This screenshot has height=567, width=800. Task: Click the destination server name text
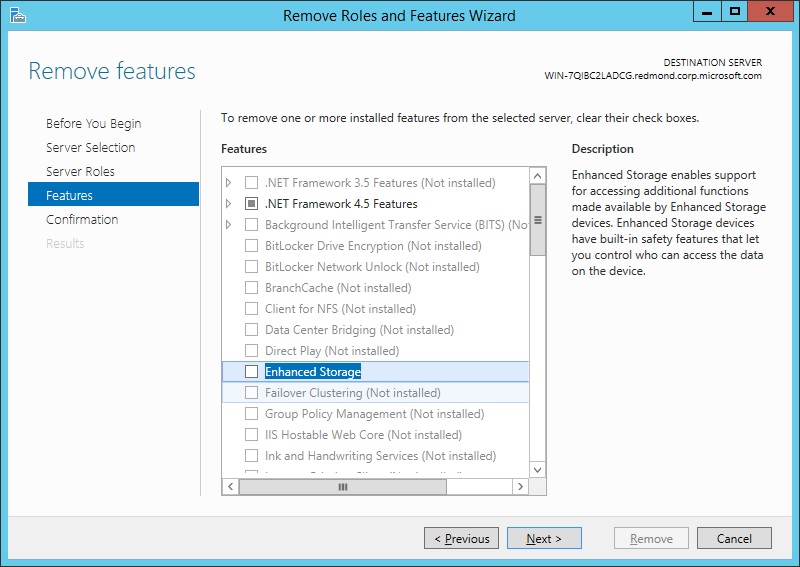(x=653, y=76)
